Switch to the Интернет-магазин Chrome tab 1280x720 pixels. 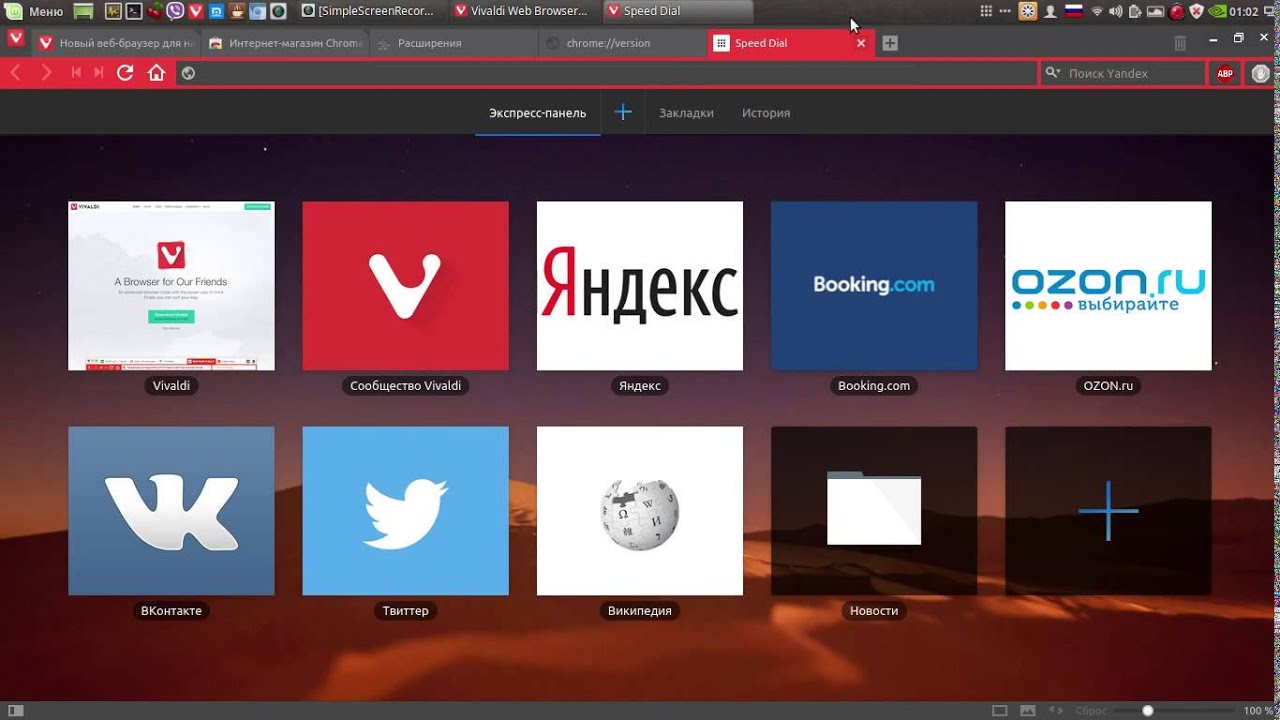click(284, 43)
